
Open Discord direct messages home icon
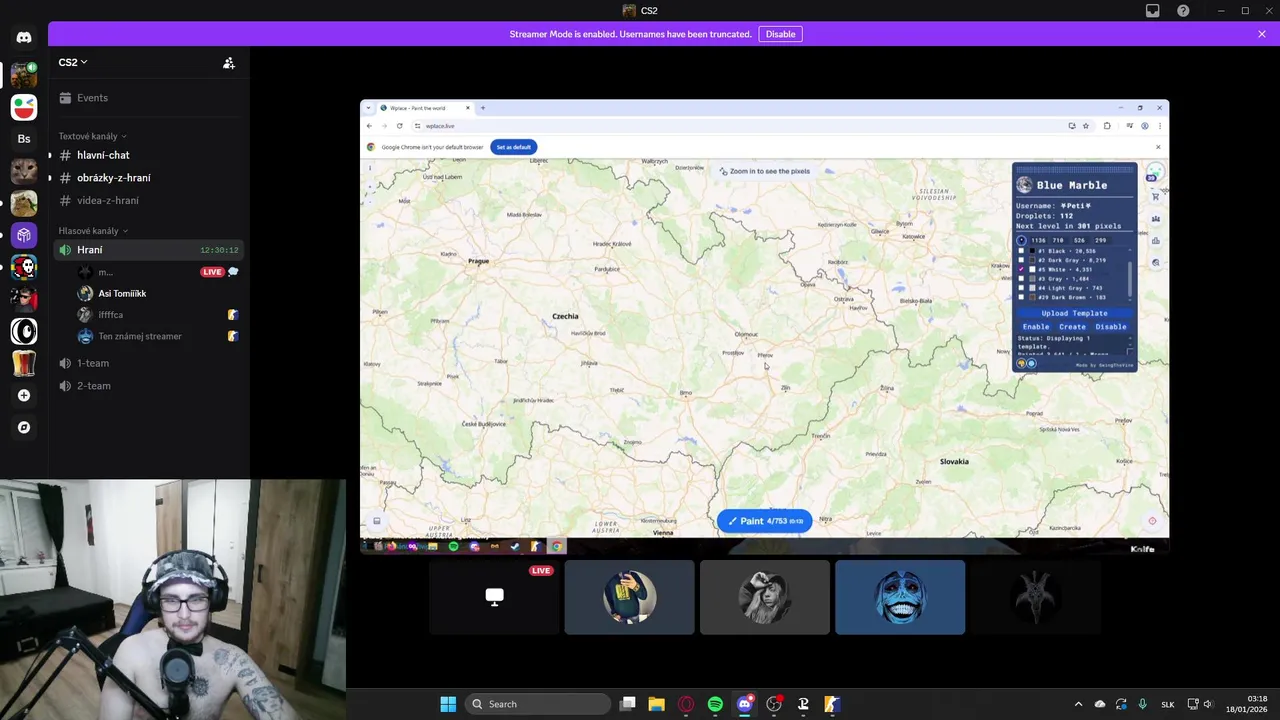point(24,37)
